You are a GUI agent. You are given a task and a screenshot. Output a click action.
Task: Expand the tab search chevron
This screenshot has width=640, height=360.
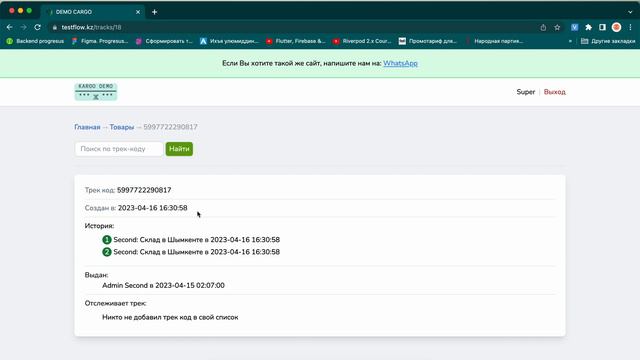[630, 12]
